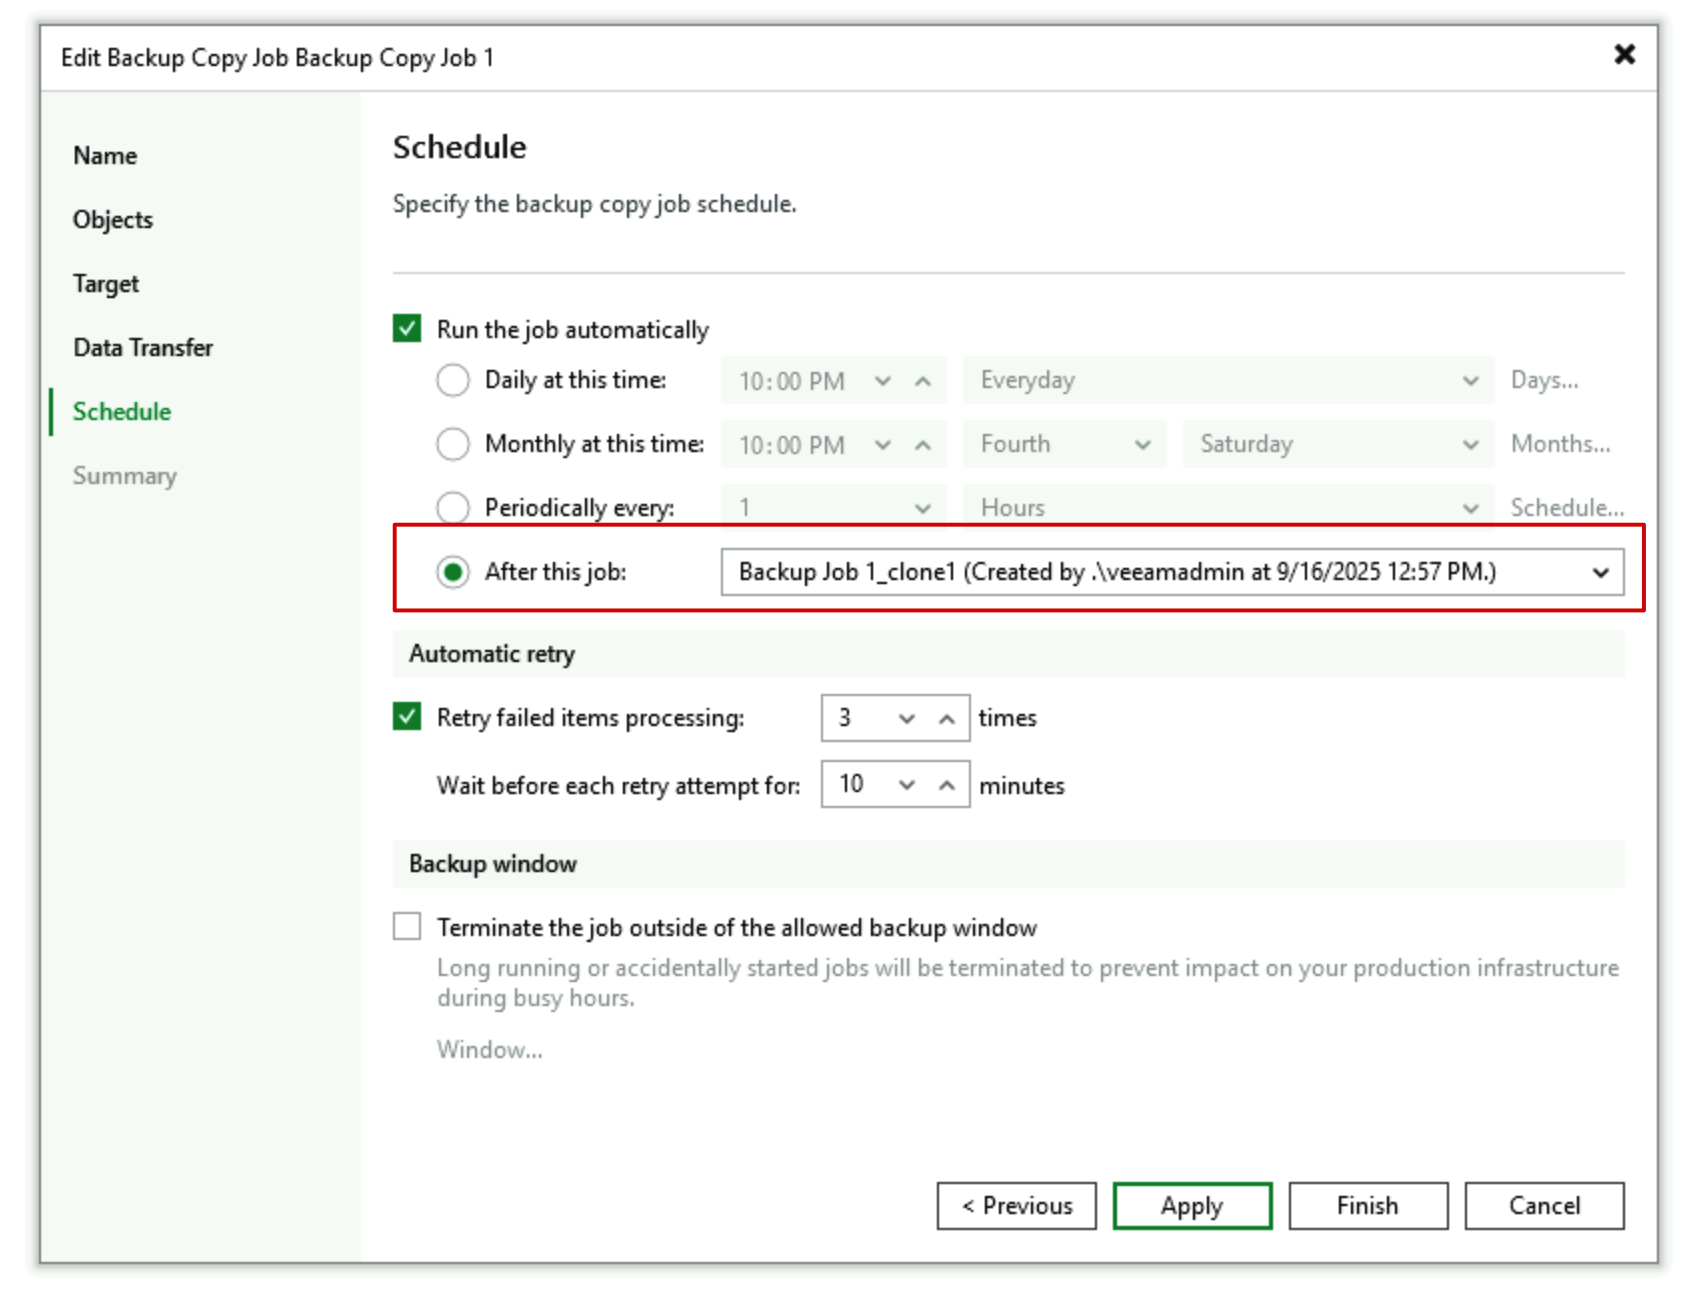Increase retry wait minutes with up arrow
The width and height of the screenshot is (1698, 1292).
tap(946, 785)
